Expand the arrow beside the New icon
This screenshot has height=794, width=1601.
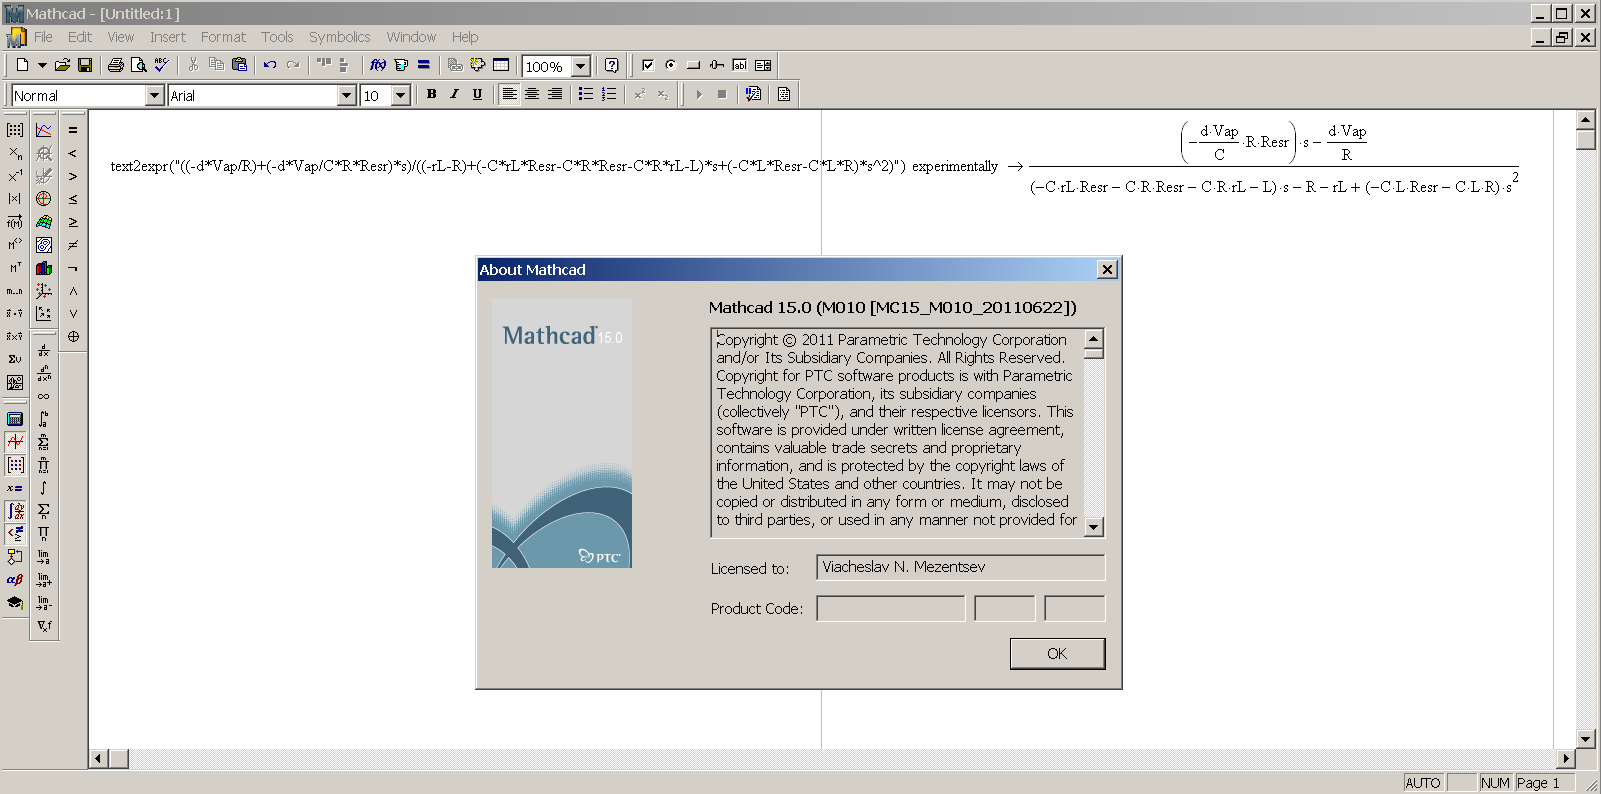pyautogui.click(x=42, y=65)
